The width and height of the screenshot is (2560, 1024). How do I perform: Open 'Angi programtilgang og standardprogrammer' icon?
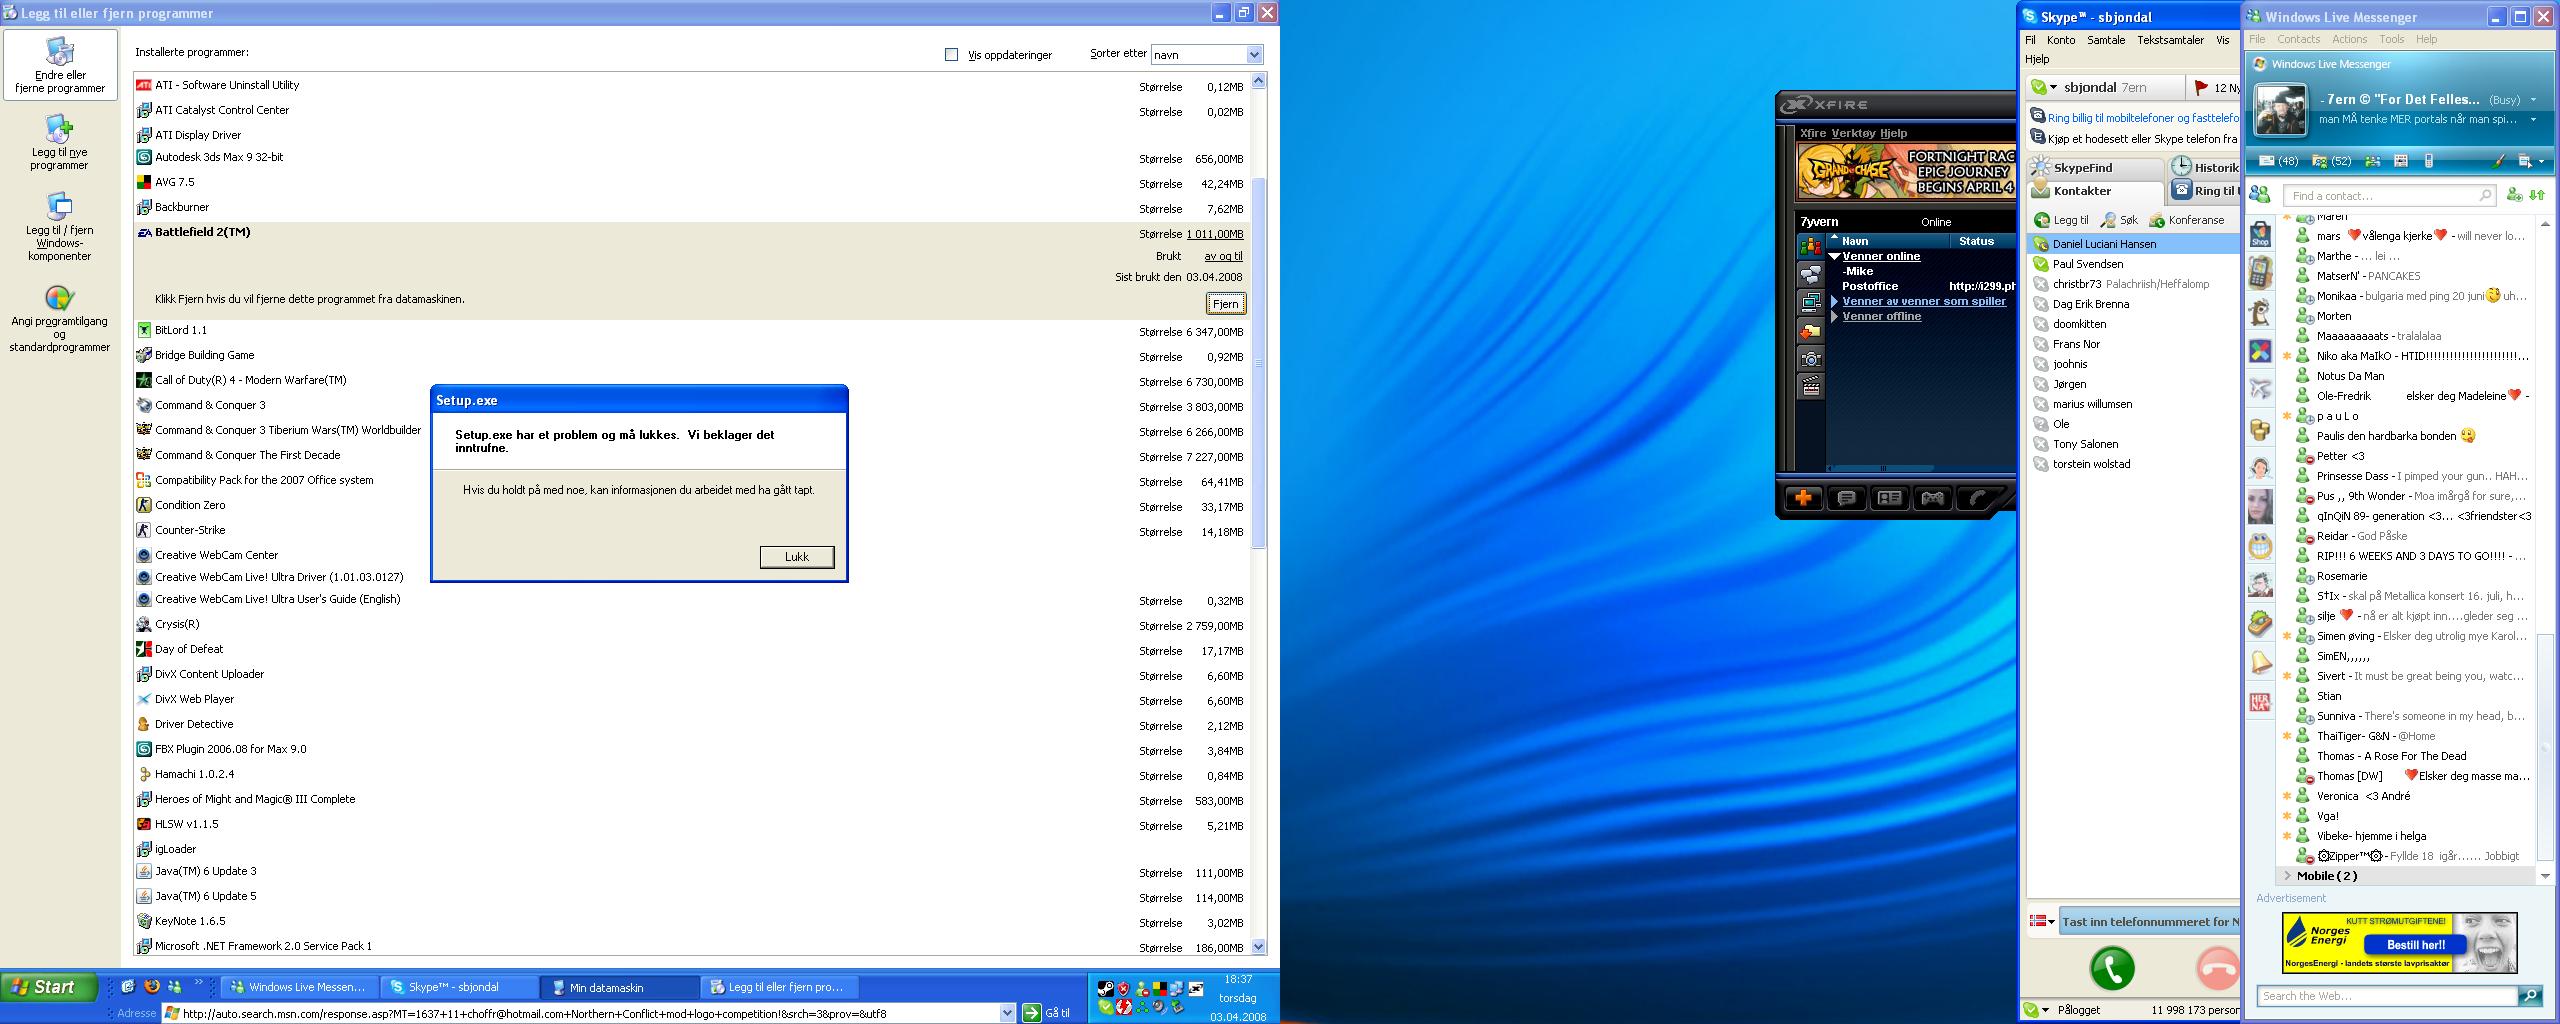[60, 319]
